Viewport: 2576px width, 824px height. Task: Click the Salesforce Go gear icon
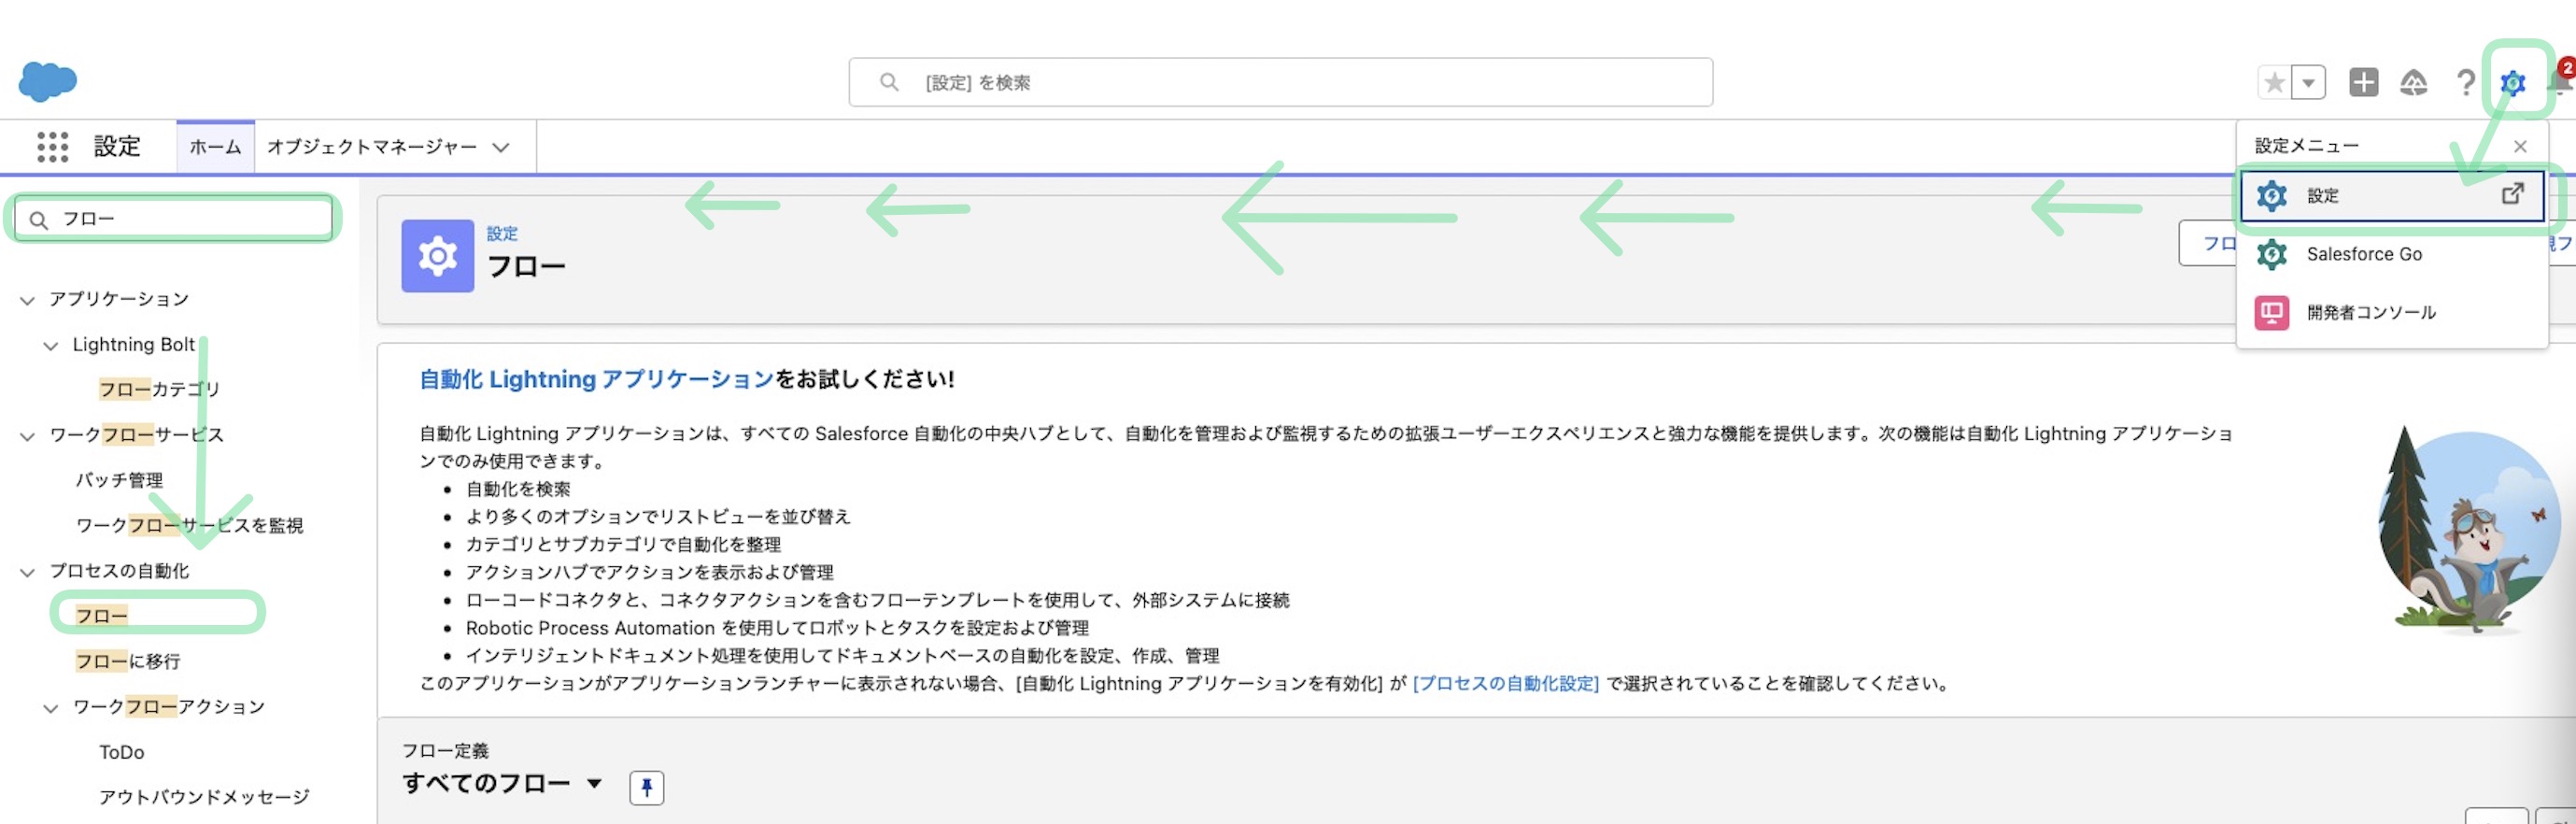coord(2271,254)
